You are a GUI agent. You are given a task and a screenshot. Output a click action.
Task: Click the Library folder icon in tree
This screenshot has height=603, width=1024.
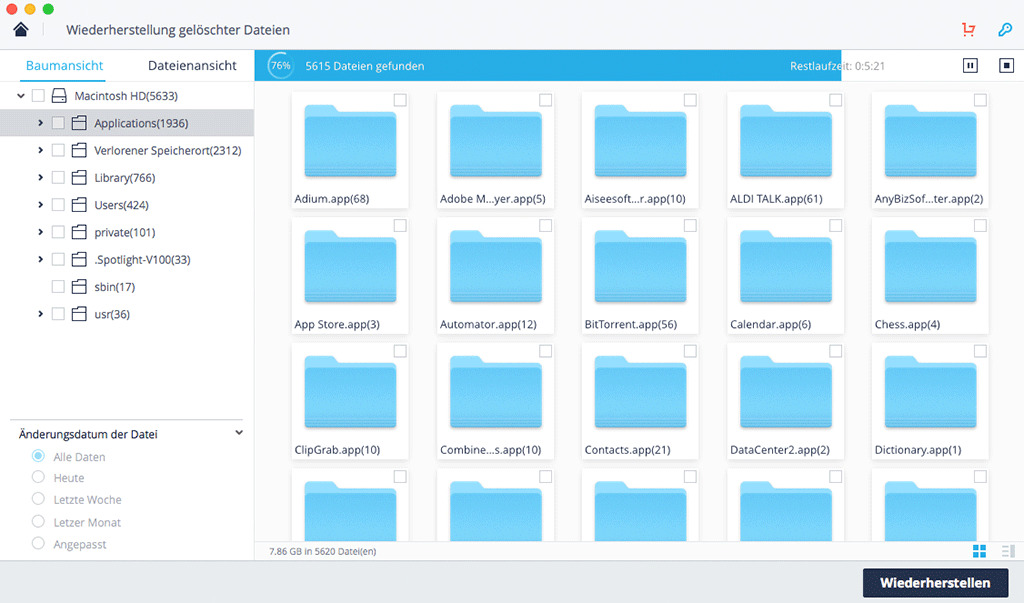click(79, 178)
